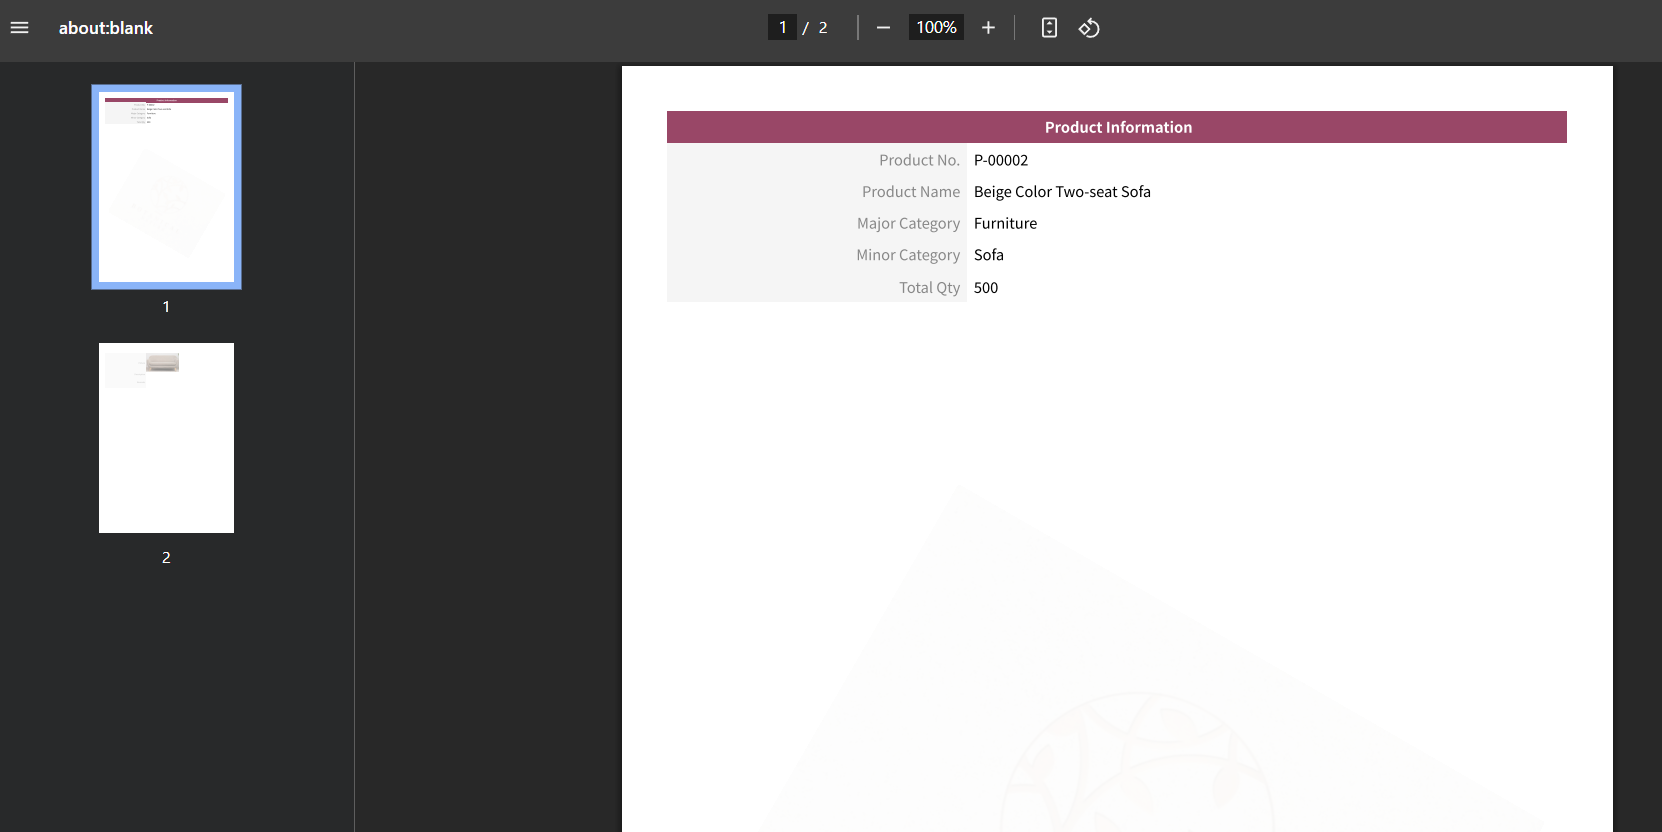Click the Sofa minor category value
Viewport: 1662px width, 832px height.
pos(989,255)
